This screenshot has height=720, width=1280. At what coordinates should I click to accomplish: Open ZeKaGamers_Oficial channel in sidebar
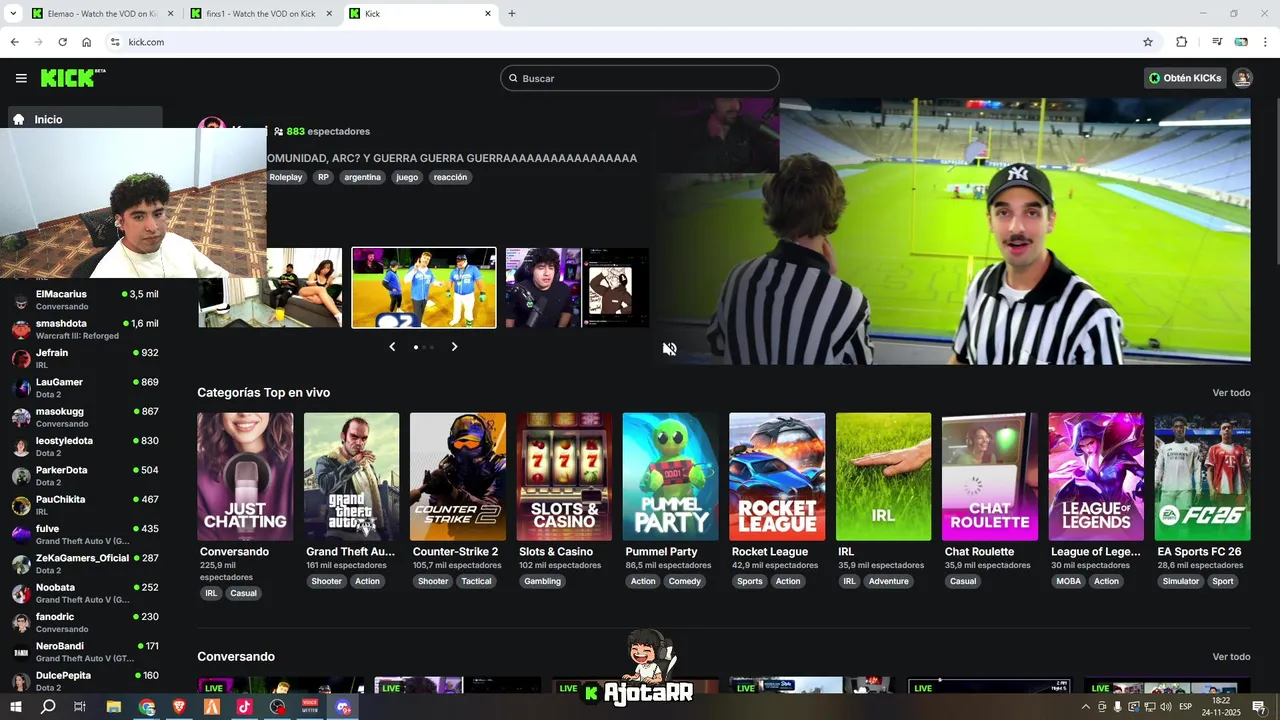click(x=85, y=564)
